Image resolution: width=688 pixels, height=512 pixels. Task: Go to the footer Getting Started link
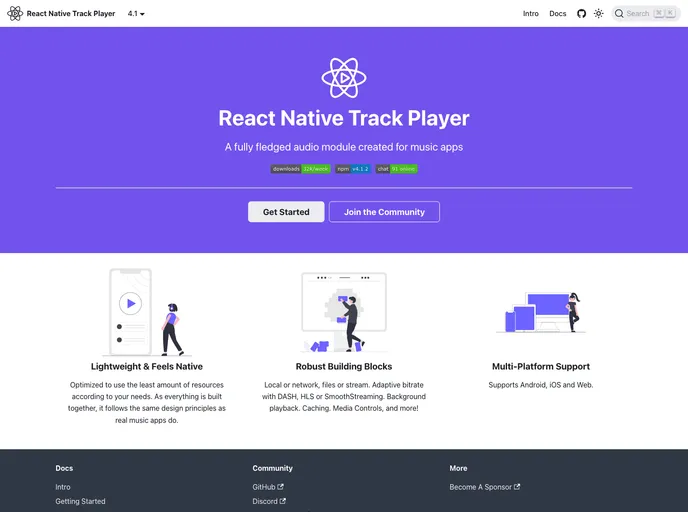point(80,501)
